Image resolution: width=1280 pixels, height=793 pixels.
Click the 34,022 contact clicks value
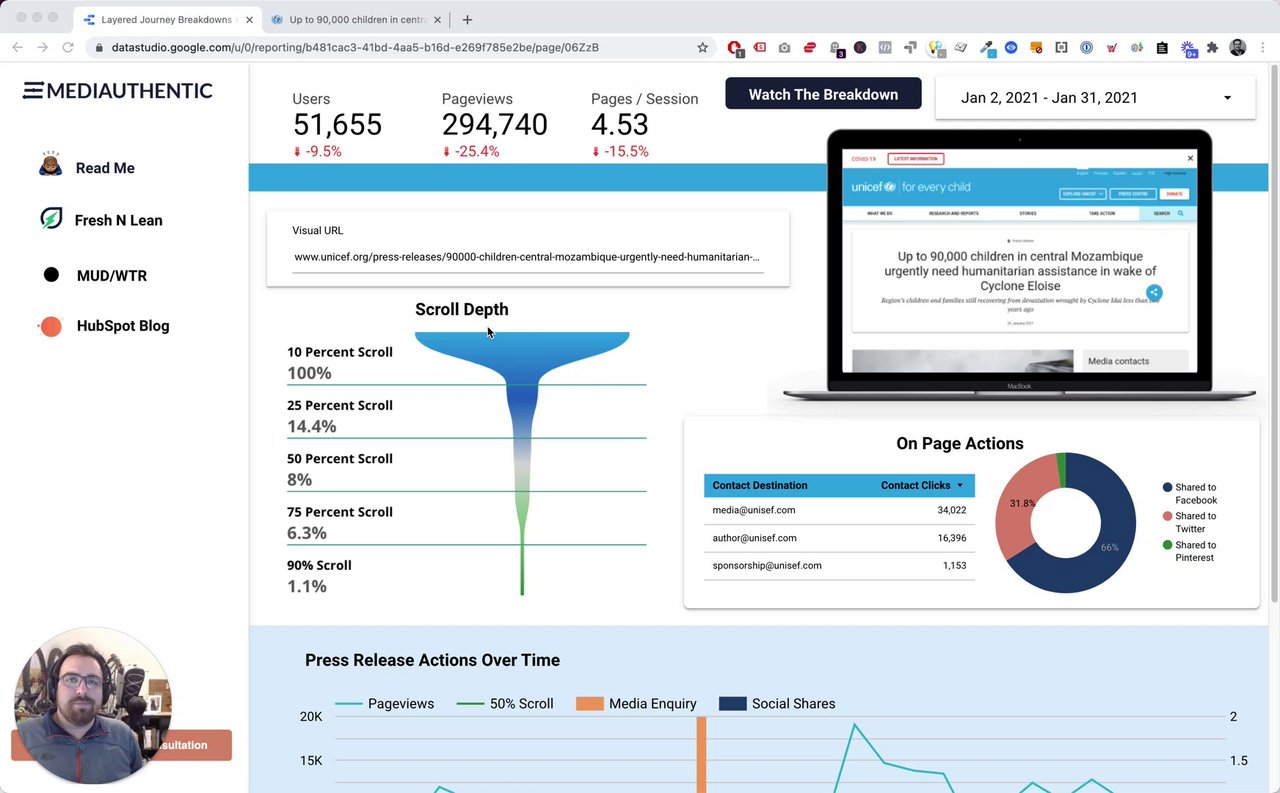(x=951, y=510)
